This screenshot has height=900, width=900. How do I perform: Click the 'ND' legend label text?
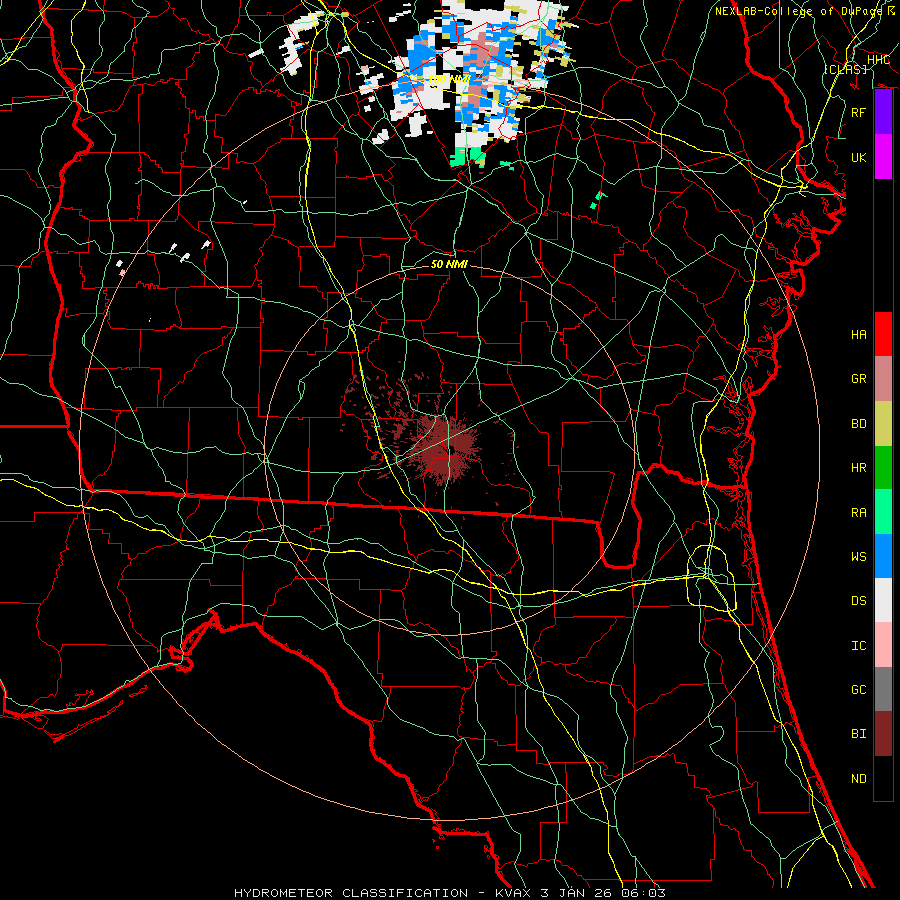[859, 778]
